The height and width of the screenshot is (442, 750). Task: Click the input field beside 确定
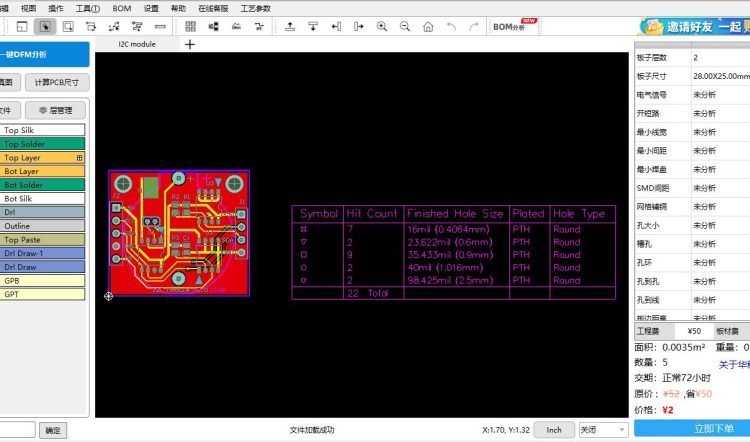tap(17, 430)
